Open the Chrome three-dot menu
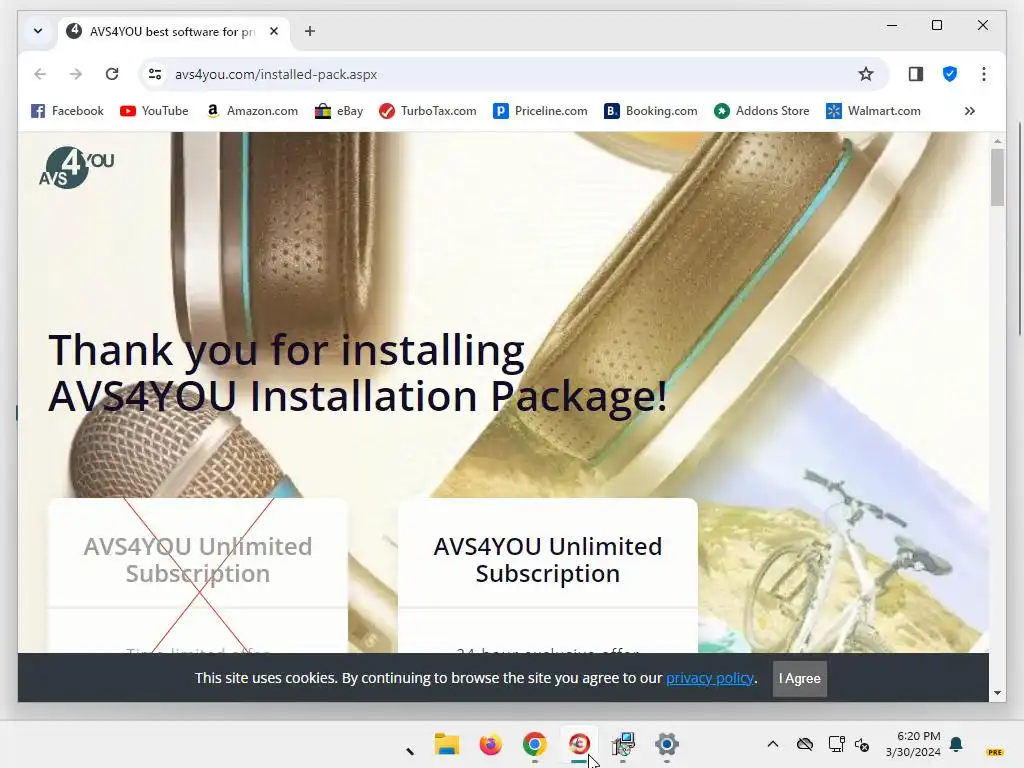Screen dimensions: 1024x768 984,74
